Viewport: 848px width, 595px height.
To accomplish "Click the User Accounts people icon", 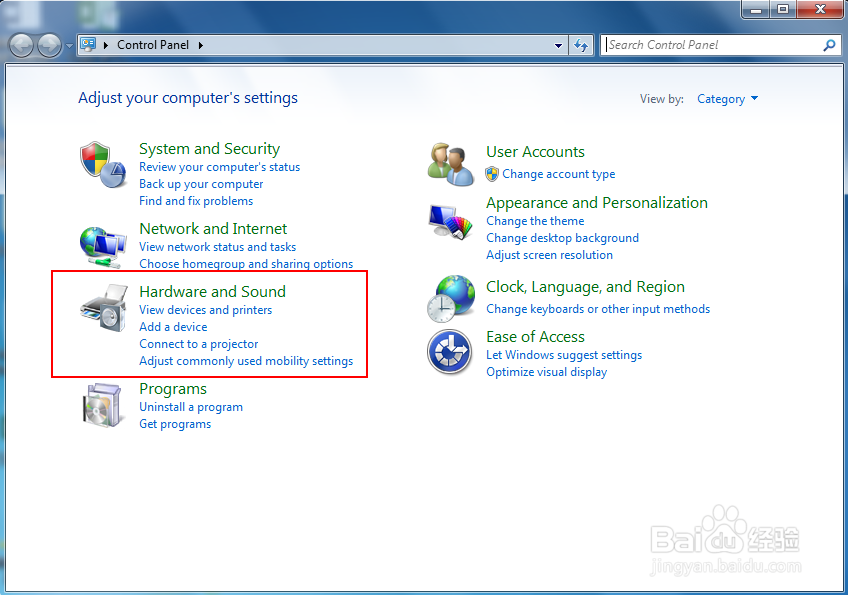I will coord(451,164).
